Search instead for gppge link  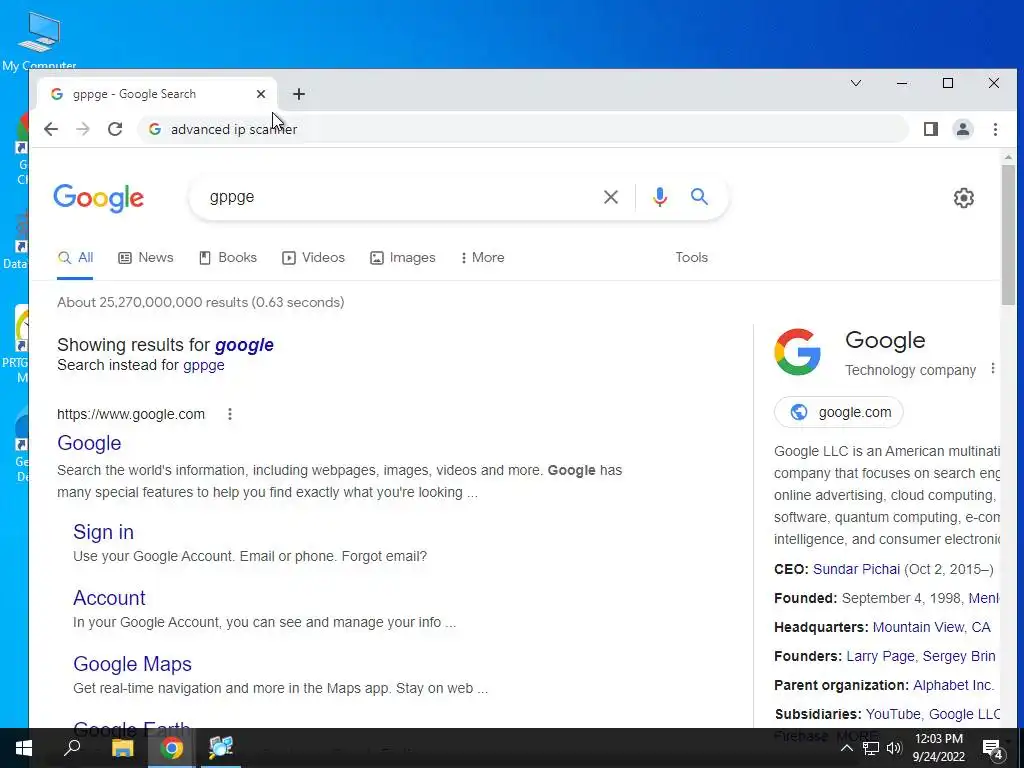[x=204, y=365]
